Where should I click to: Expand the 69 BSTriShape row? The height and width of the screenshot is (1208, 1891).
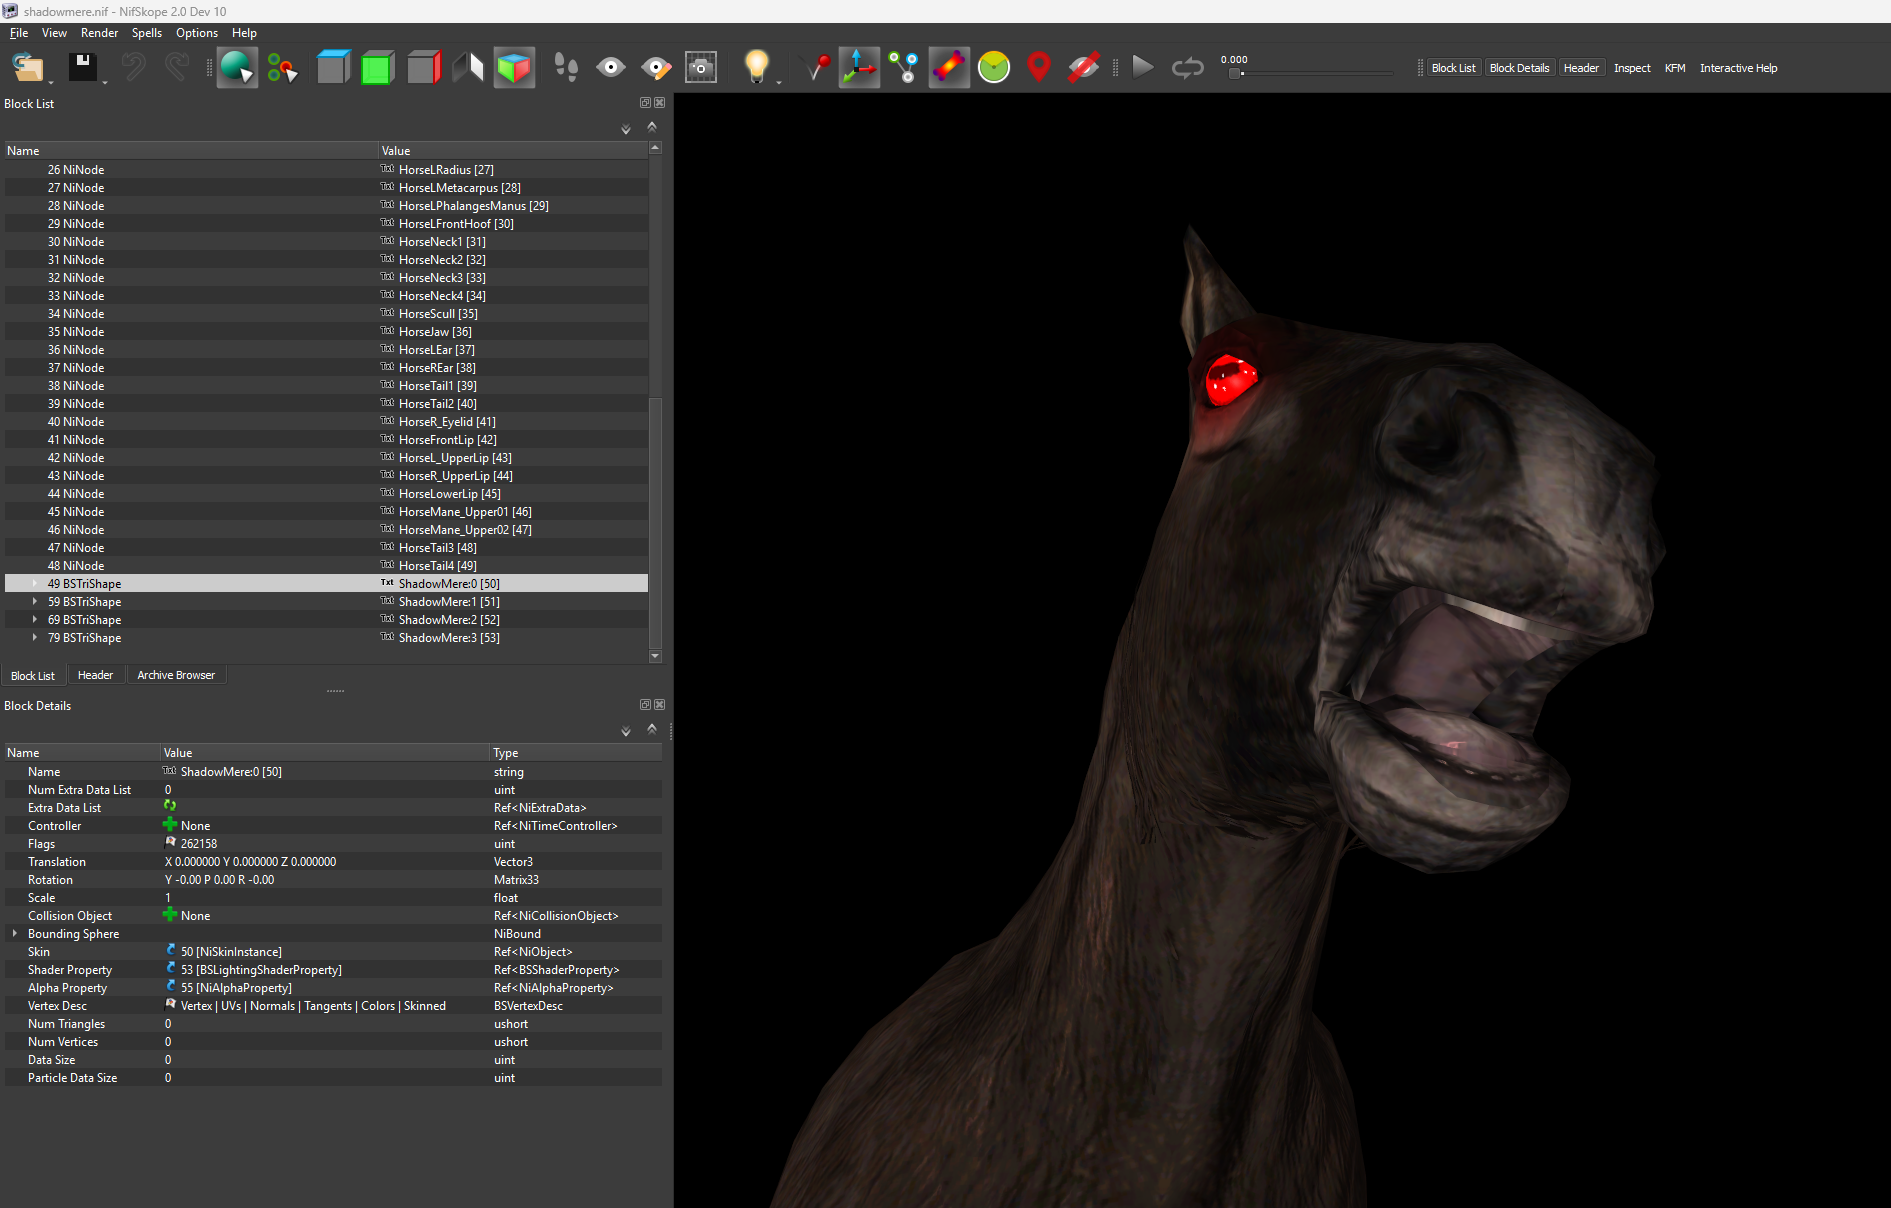coord(35,620)
